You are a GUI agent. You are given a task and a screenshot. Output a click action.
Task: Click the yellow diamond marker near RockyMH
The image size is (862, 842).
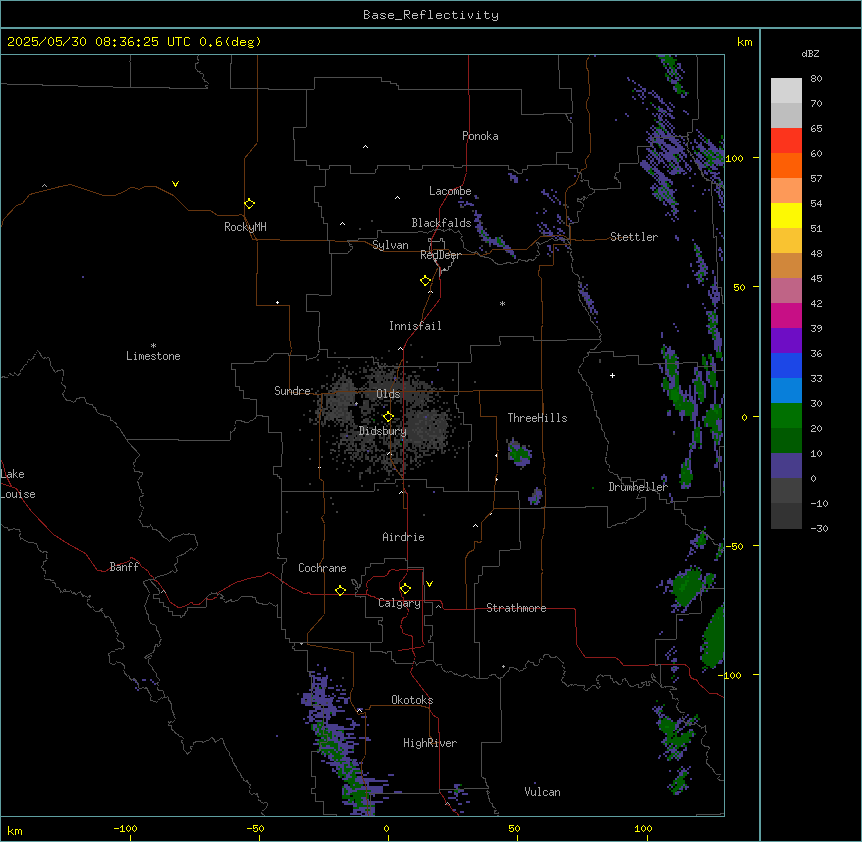pyautogui.click(x=249, y=204)
